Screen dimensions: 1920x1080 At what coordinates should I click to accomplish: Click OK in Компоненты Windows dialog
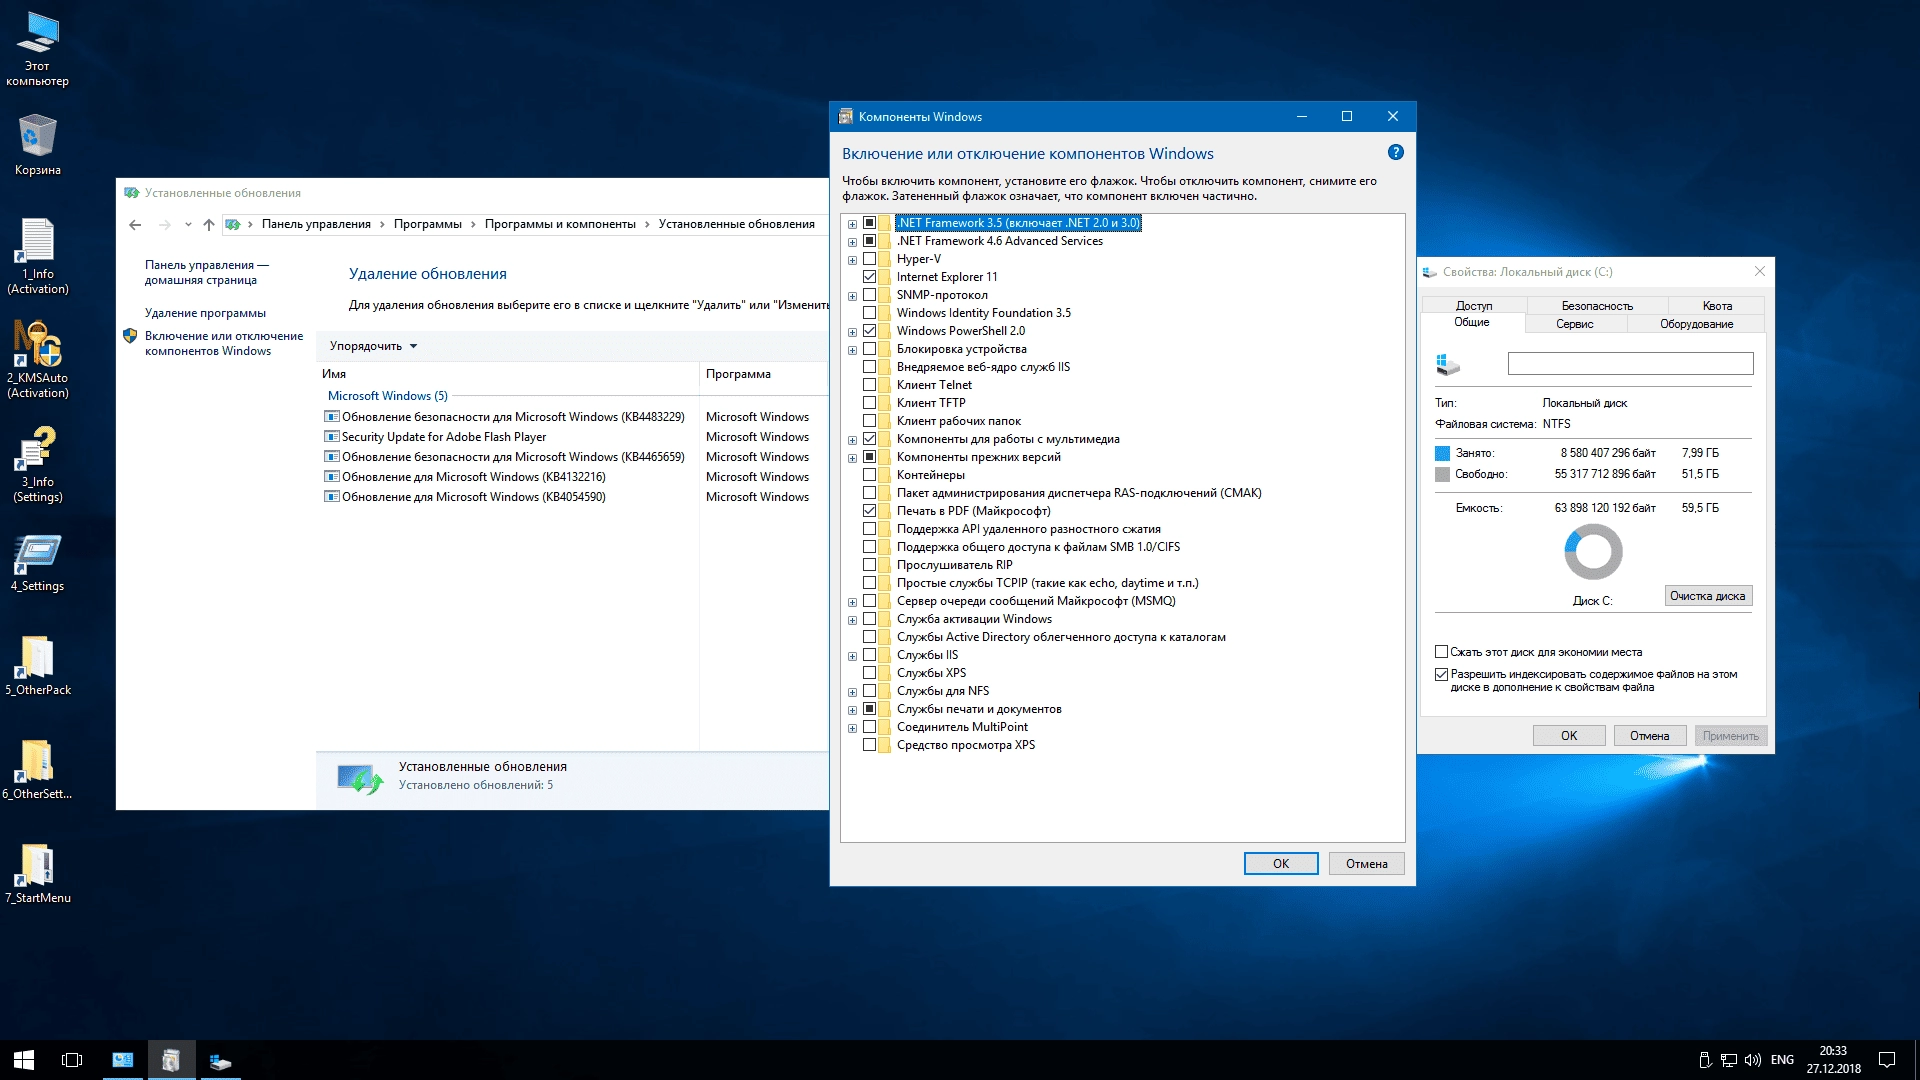(1281, 864)
